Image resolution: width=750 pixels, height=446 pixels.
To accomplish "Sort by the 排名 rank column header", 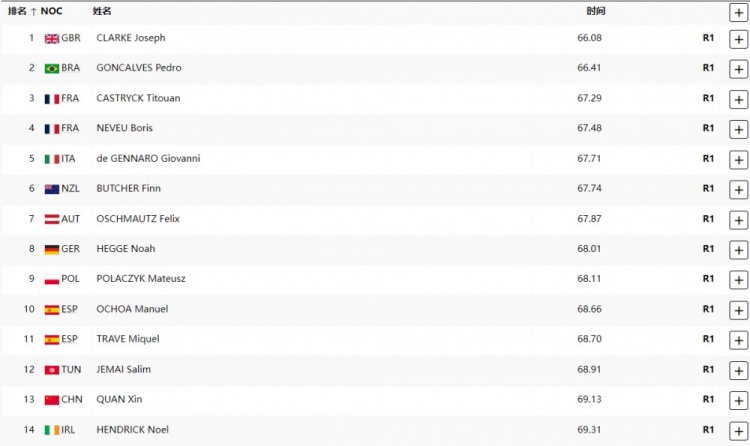I will pos(22,11).
